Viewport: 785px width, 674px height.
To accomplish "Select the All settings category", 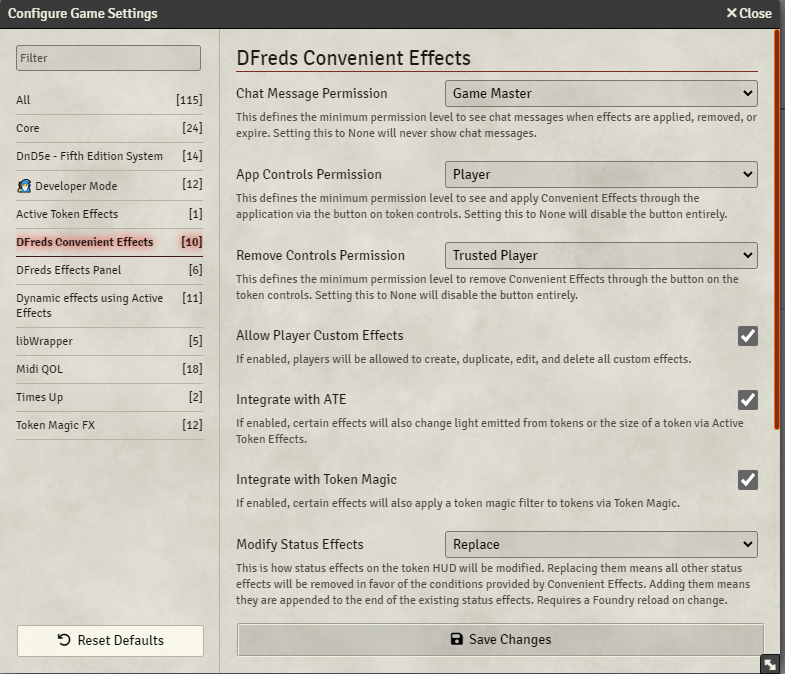I will tap(109, 100).
